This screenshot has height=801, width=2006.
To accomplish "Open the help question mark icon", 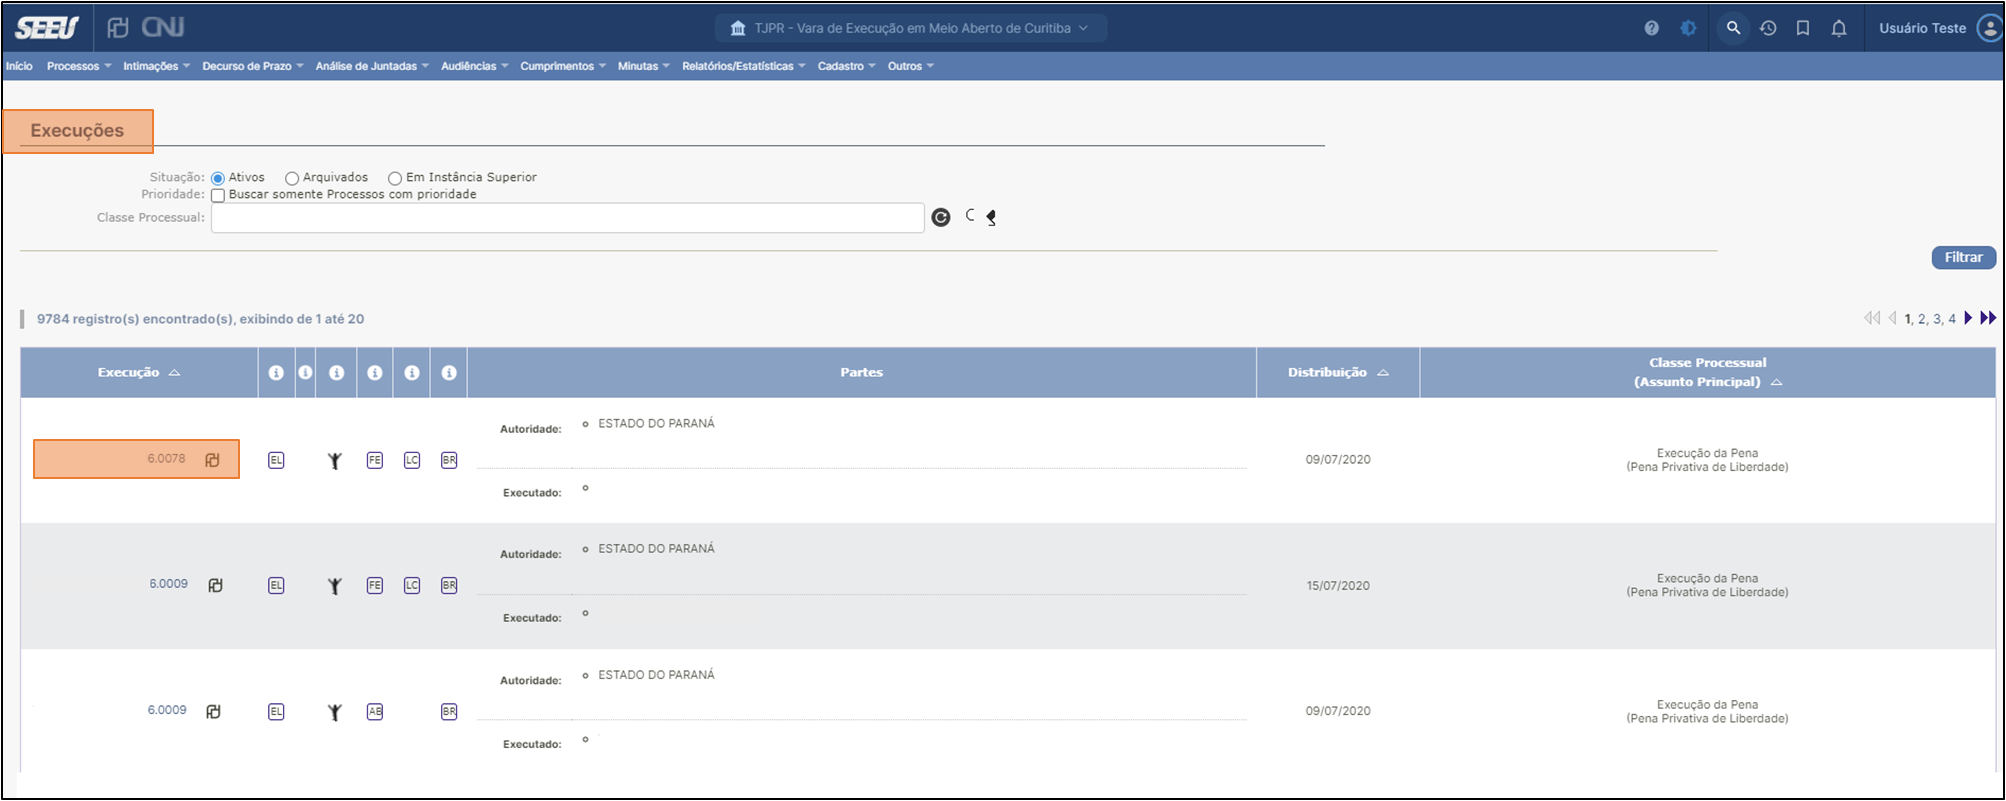I will click(x=1651, y=28).
